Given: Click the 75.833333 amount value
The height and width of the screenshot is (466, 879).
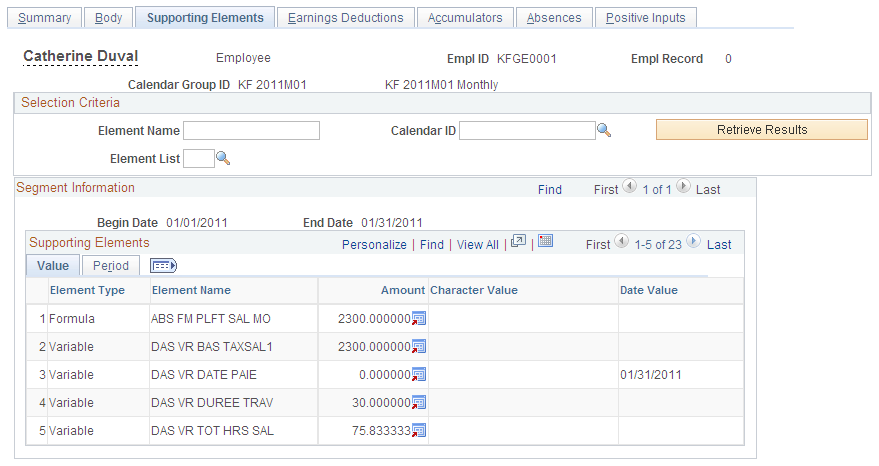Looking at the screenshot, I should 381,431.
